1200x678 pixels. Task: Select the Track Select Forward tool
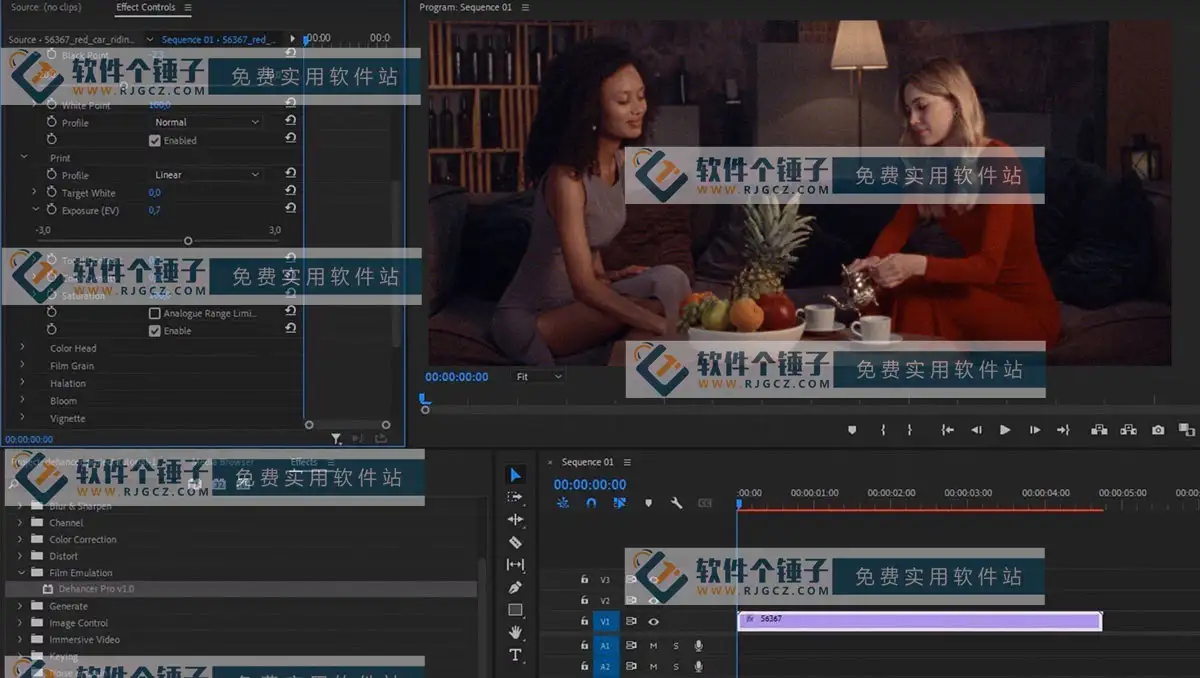[x=515, y=497]
